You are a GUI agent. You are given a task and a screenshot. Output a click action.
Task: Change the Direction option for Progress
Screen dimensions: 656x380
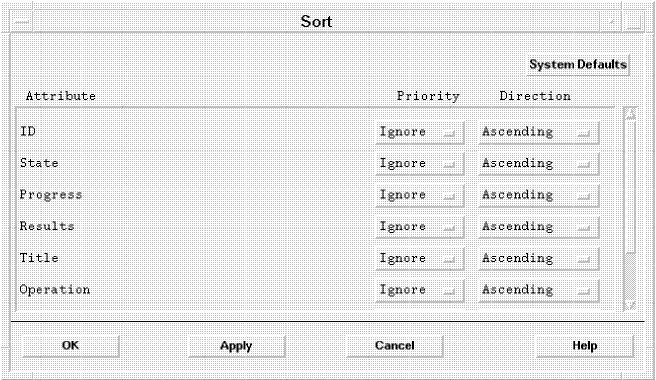[x=539, y=195]
